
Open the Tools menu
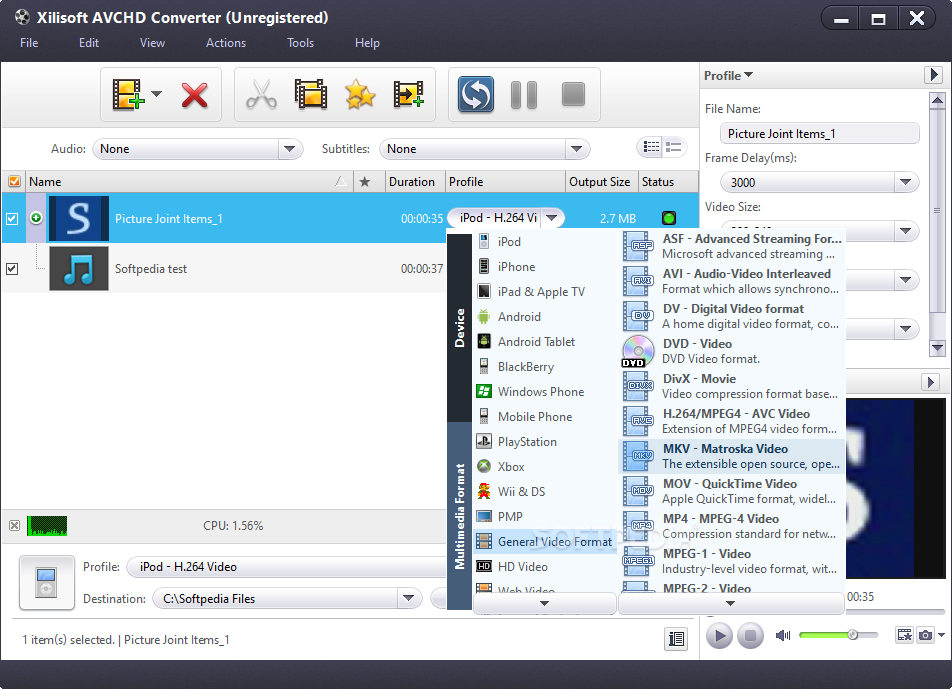point(301,42)
